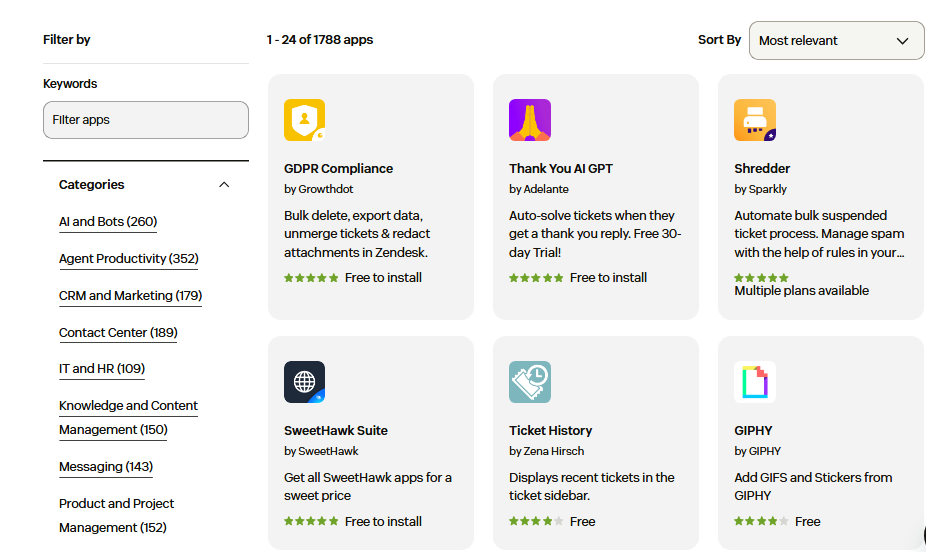Click 'Automate bulk suspended' description
This screenshot has height=552, width=926.
tap(819, 234)
